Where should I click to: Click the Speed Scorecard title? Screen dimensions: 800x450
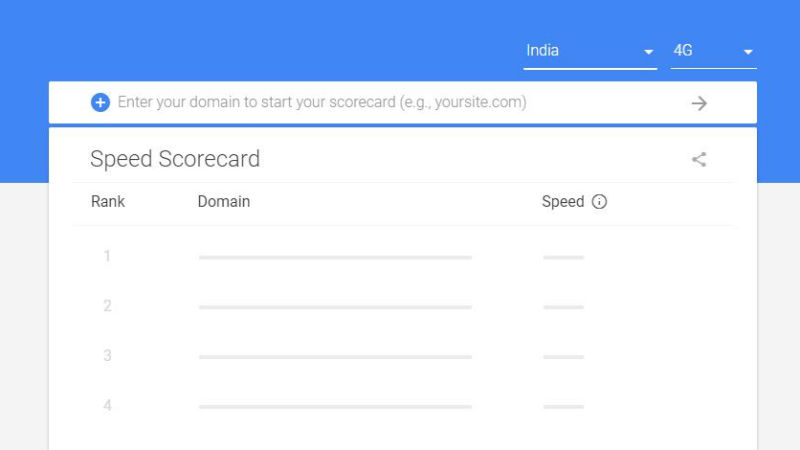(x=175, y=159)
